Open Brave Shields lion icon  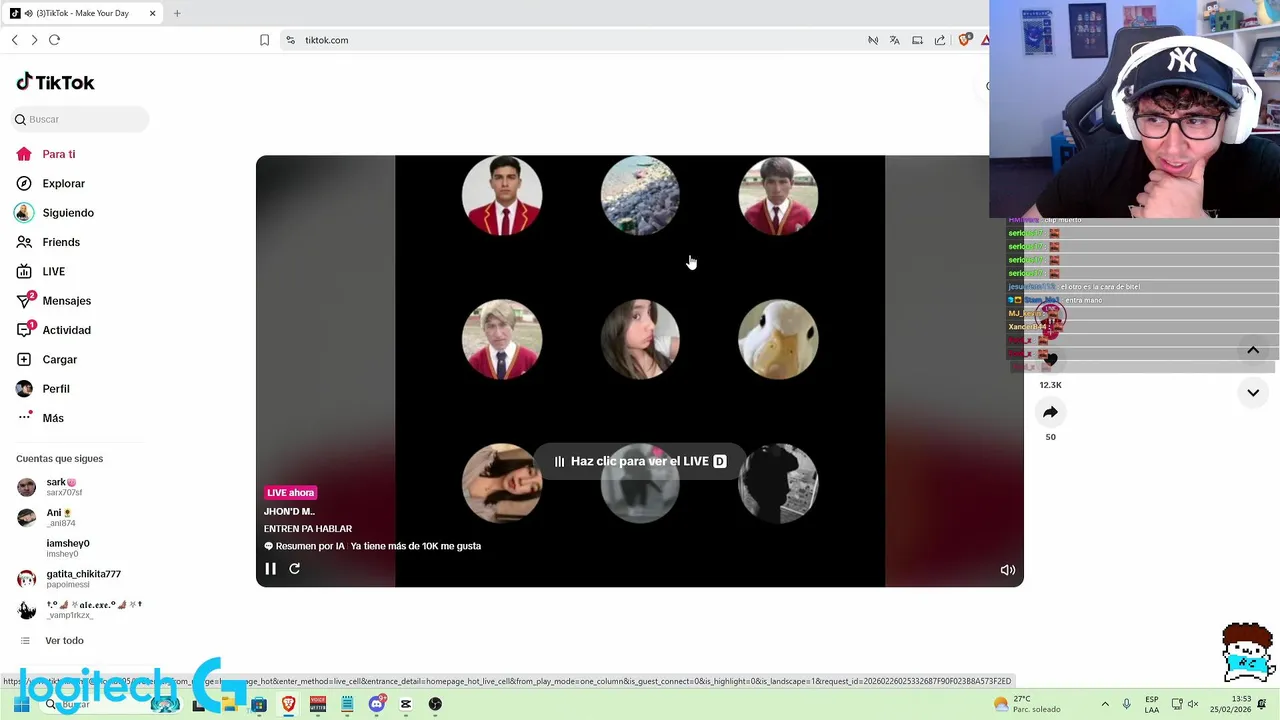964,40
